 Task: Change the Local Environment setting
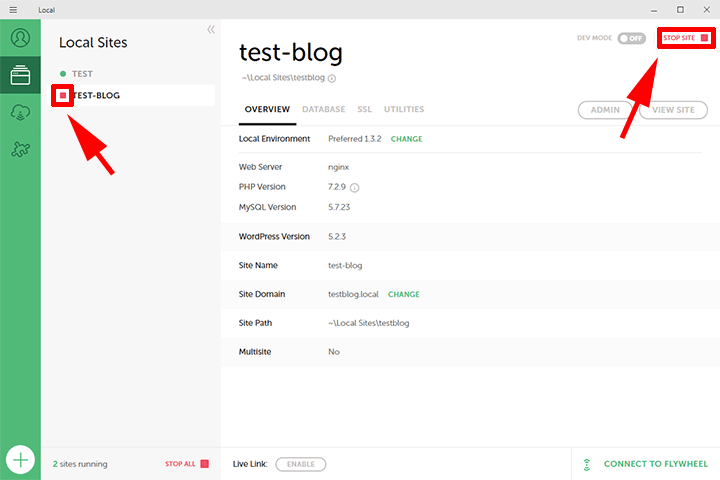click(406, 139)
